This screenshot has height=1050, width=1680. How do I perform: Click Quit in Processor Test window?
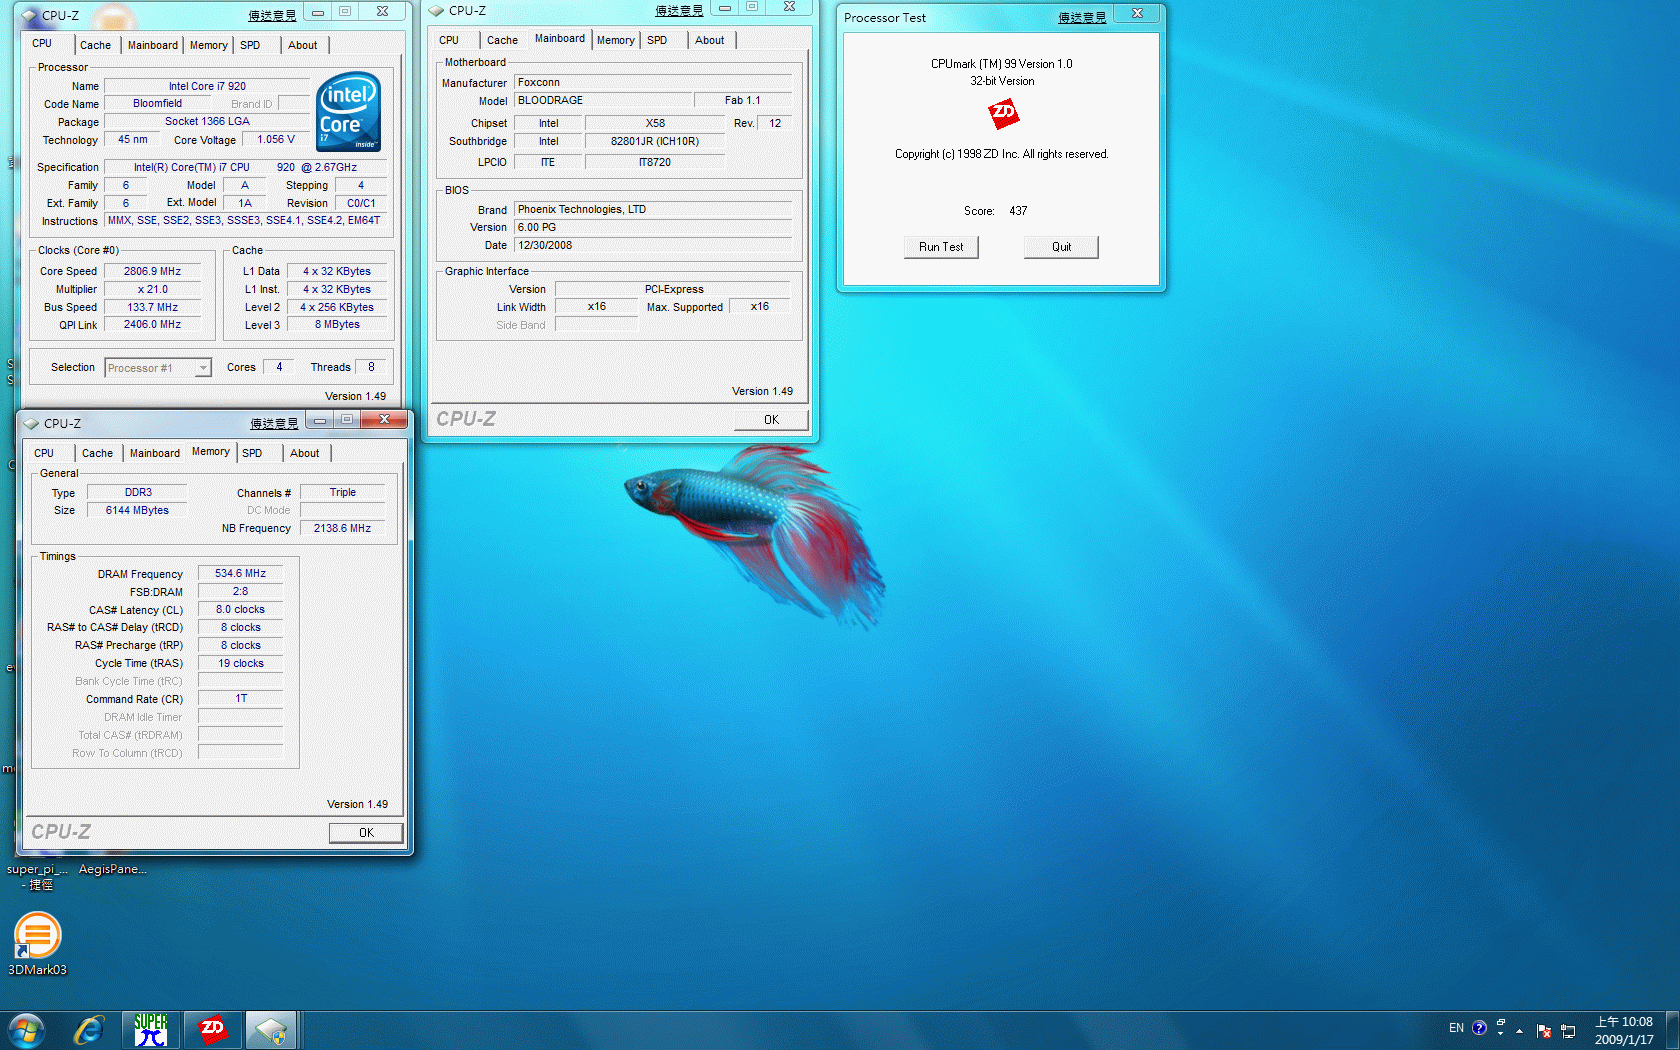(x=1061, y=247)
